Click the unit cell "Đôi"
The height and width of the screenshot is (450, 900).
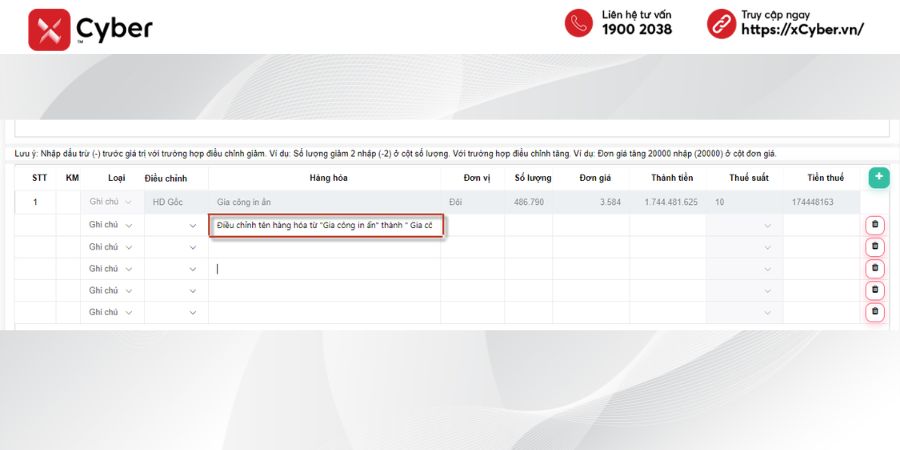click(472, 202)
